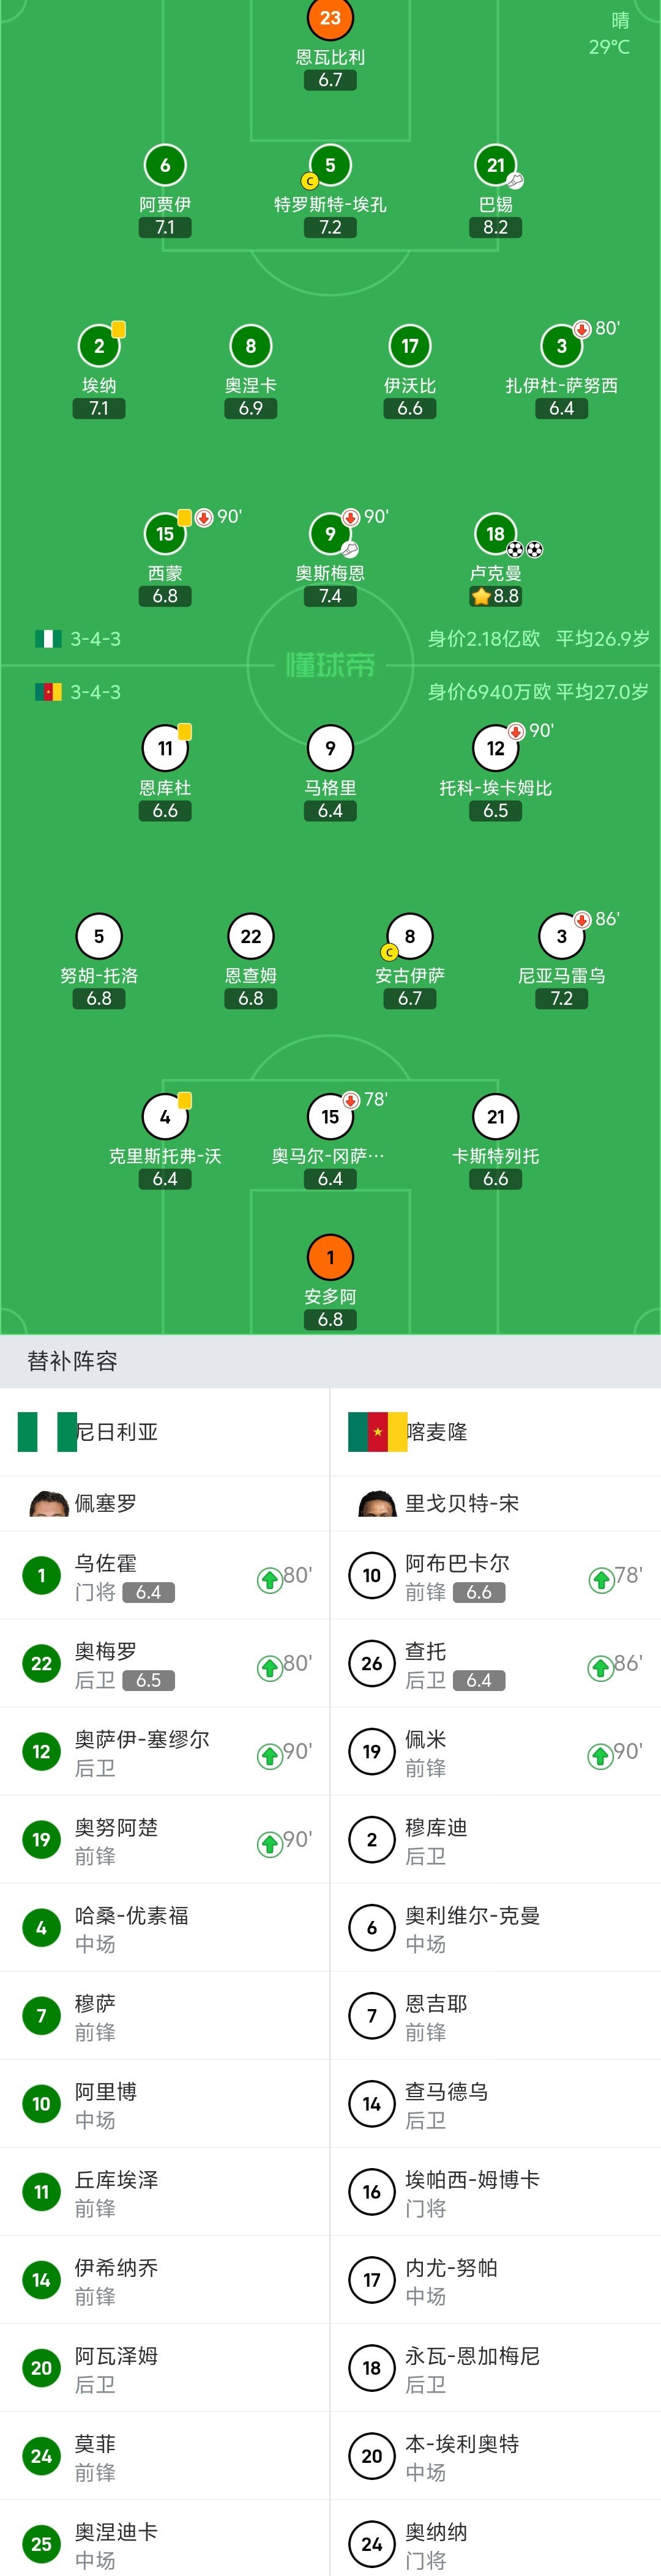
Task: Open bench player 19 佩米
Action: [x=496, y=1752]
